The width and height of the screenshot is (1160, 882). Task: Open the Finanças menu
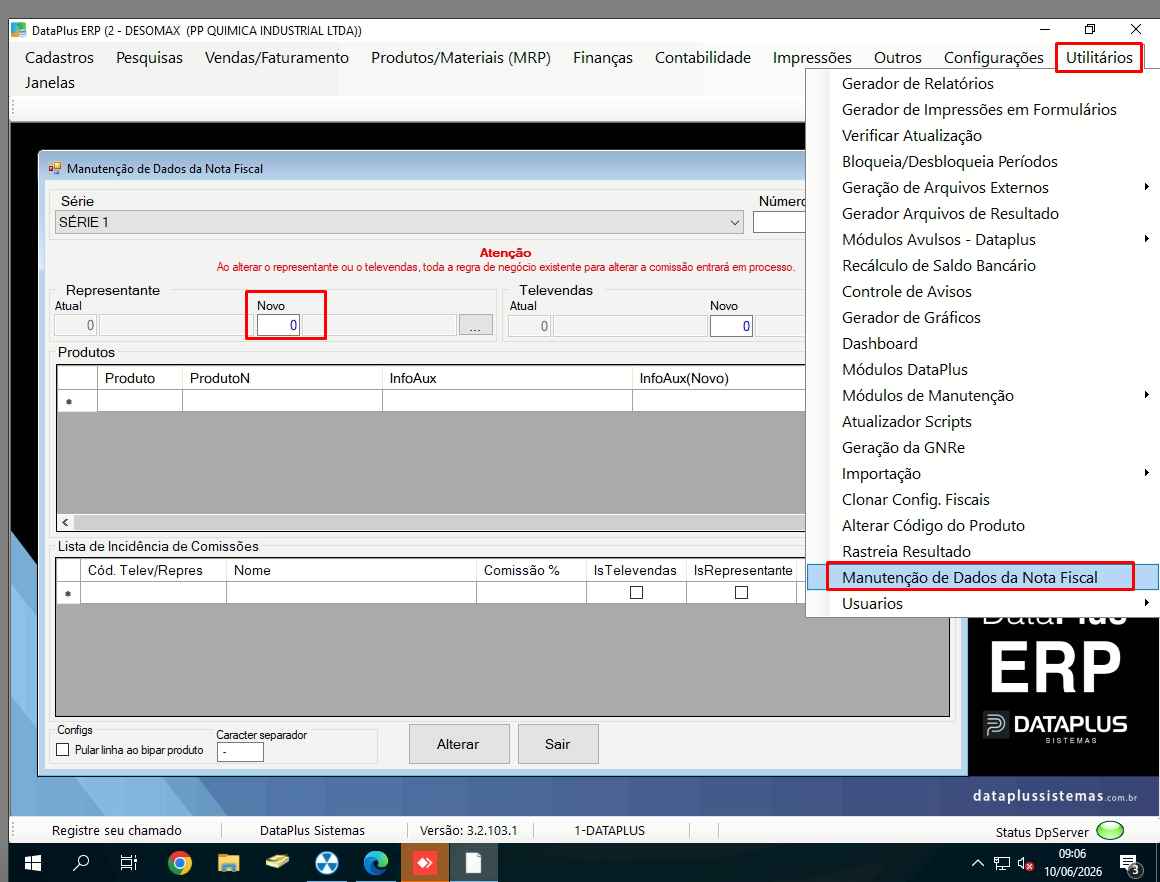(x=602, y=58)
